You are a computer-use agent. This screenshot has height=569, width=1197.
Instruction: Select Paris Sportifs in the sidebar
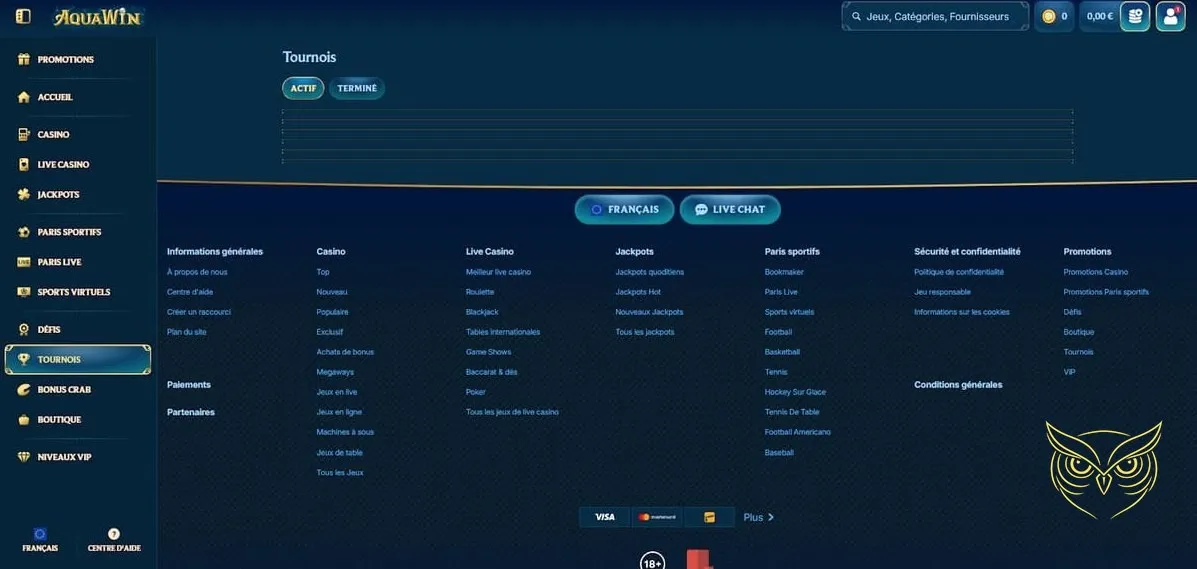tap(69, 232)
